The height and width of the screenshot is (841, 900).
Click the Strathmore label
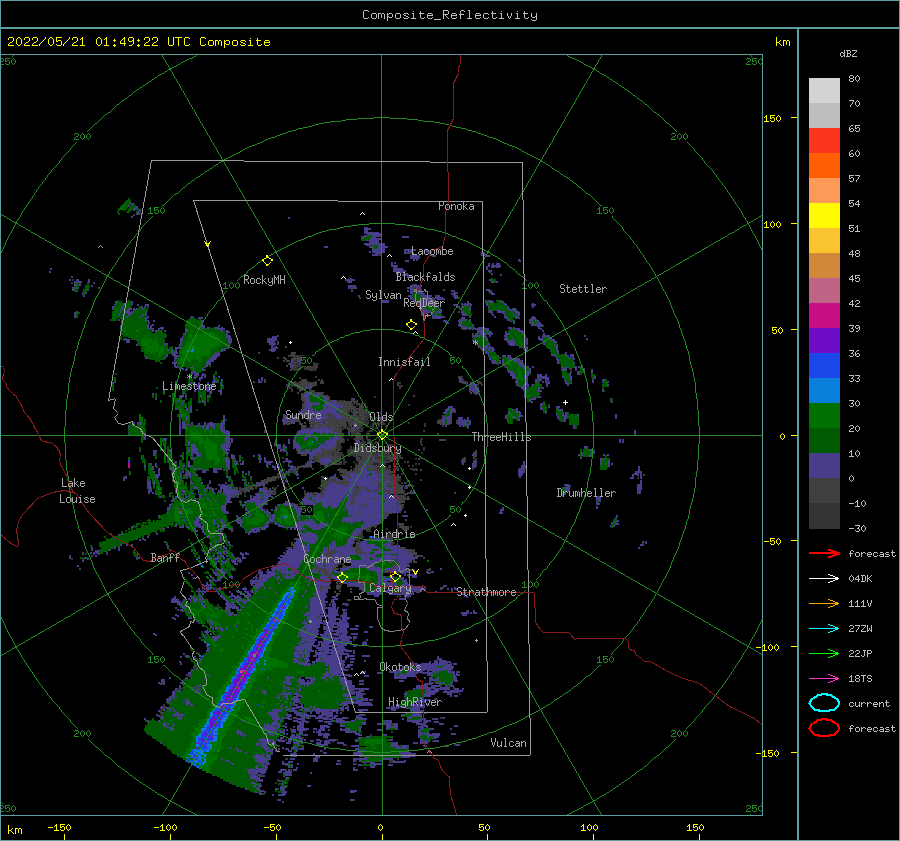coord(486,592)
